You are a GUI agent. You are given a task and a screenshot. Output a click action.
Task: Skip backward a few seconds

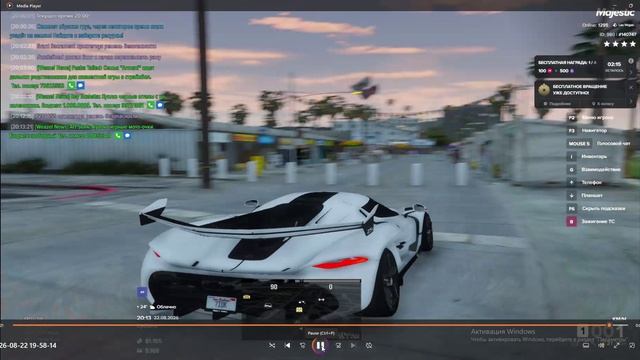pos(302,345)
